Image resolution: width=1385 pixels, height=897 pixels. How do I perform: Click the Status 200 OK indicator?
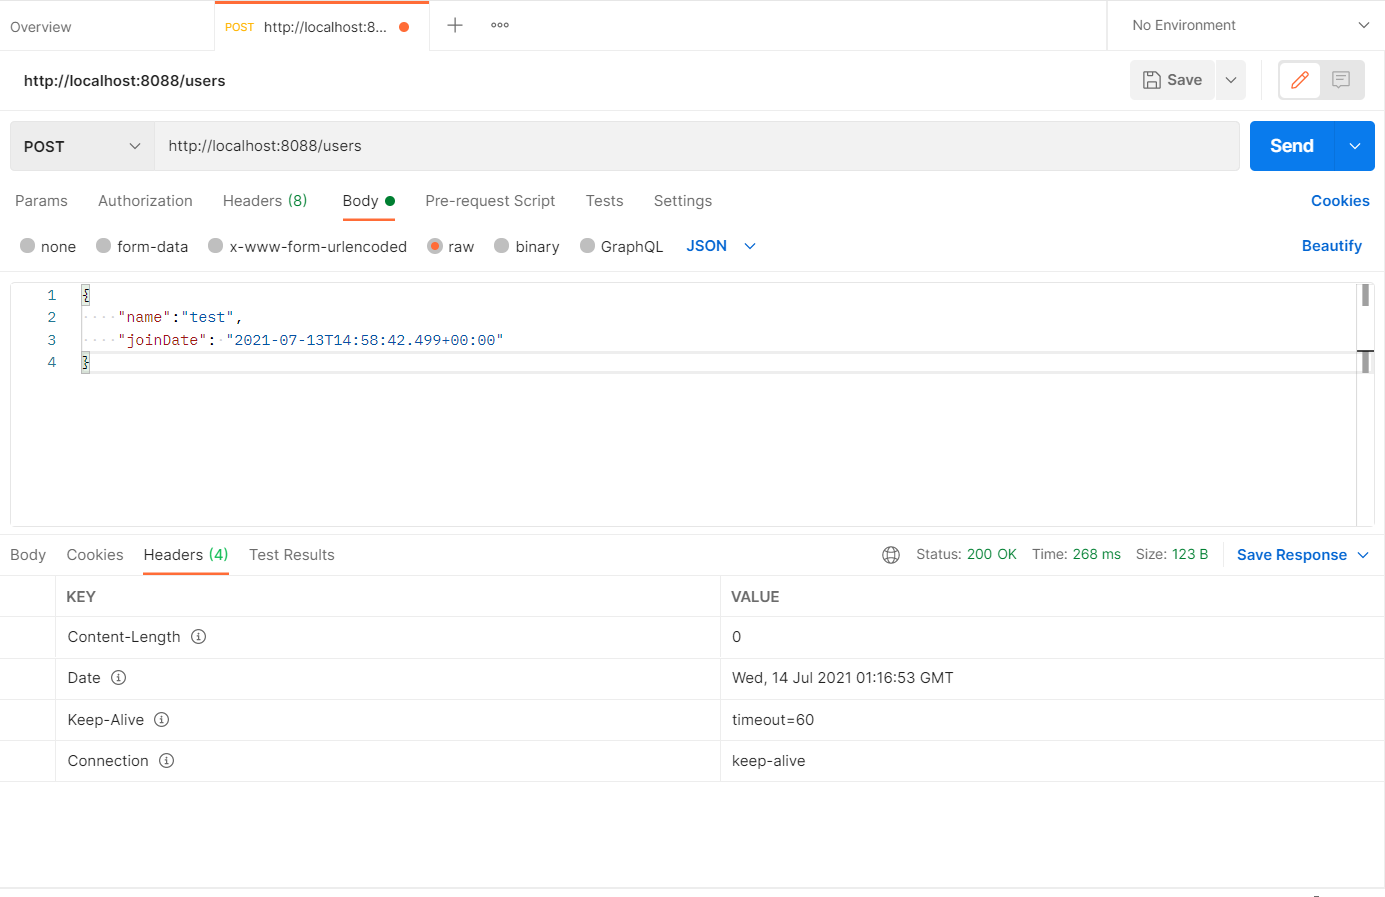click(966, 554)
